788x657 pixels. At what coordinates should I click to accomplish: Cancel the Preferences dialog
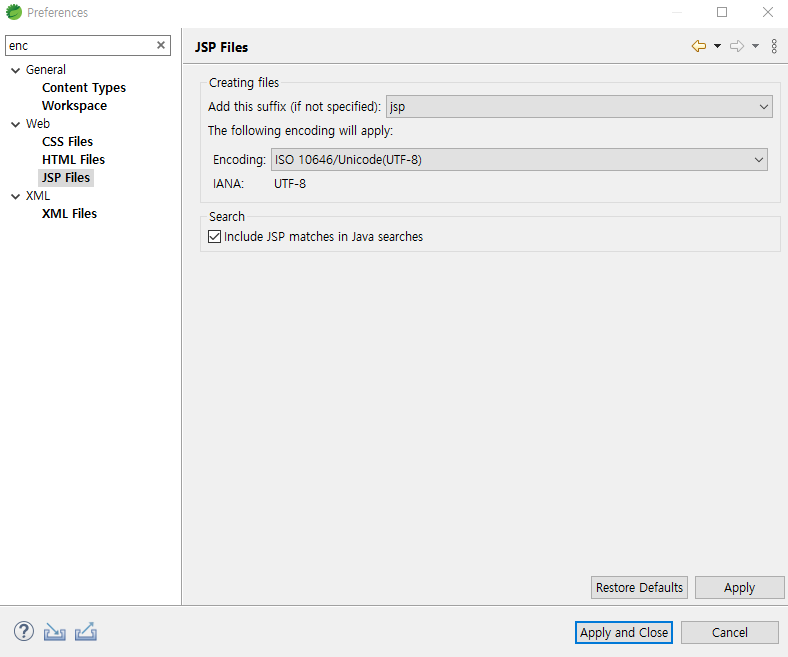(x=730, y=632)
